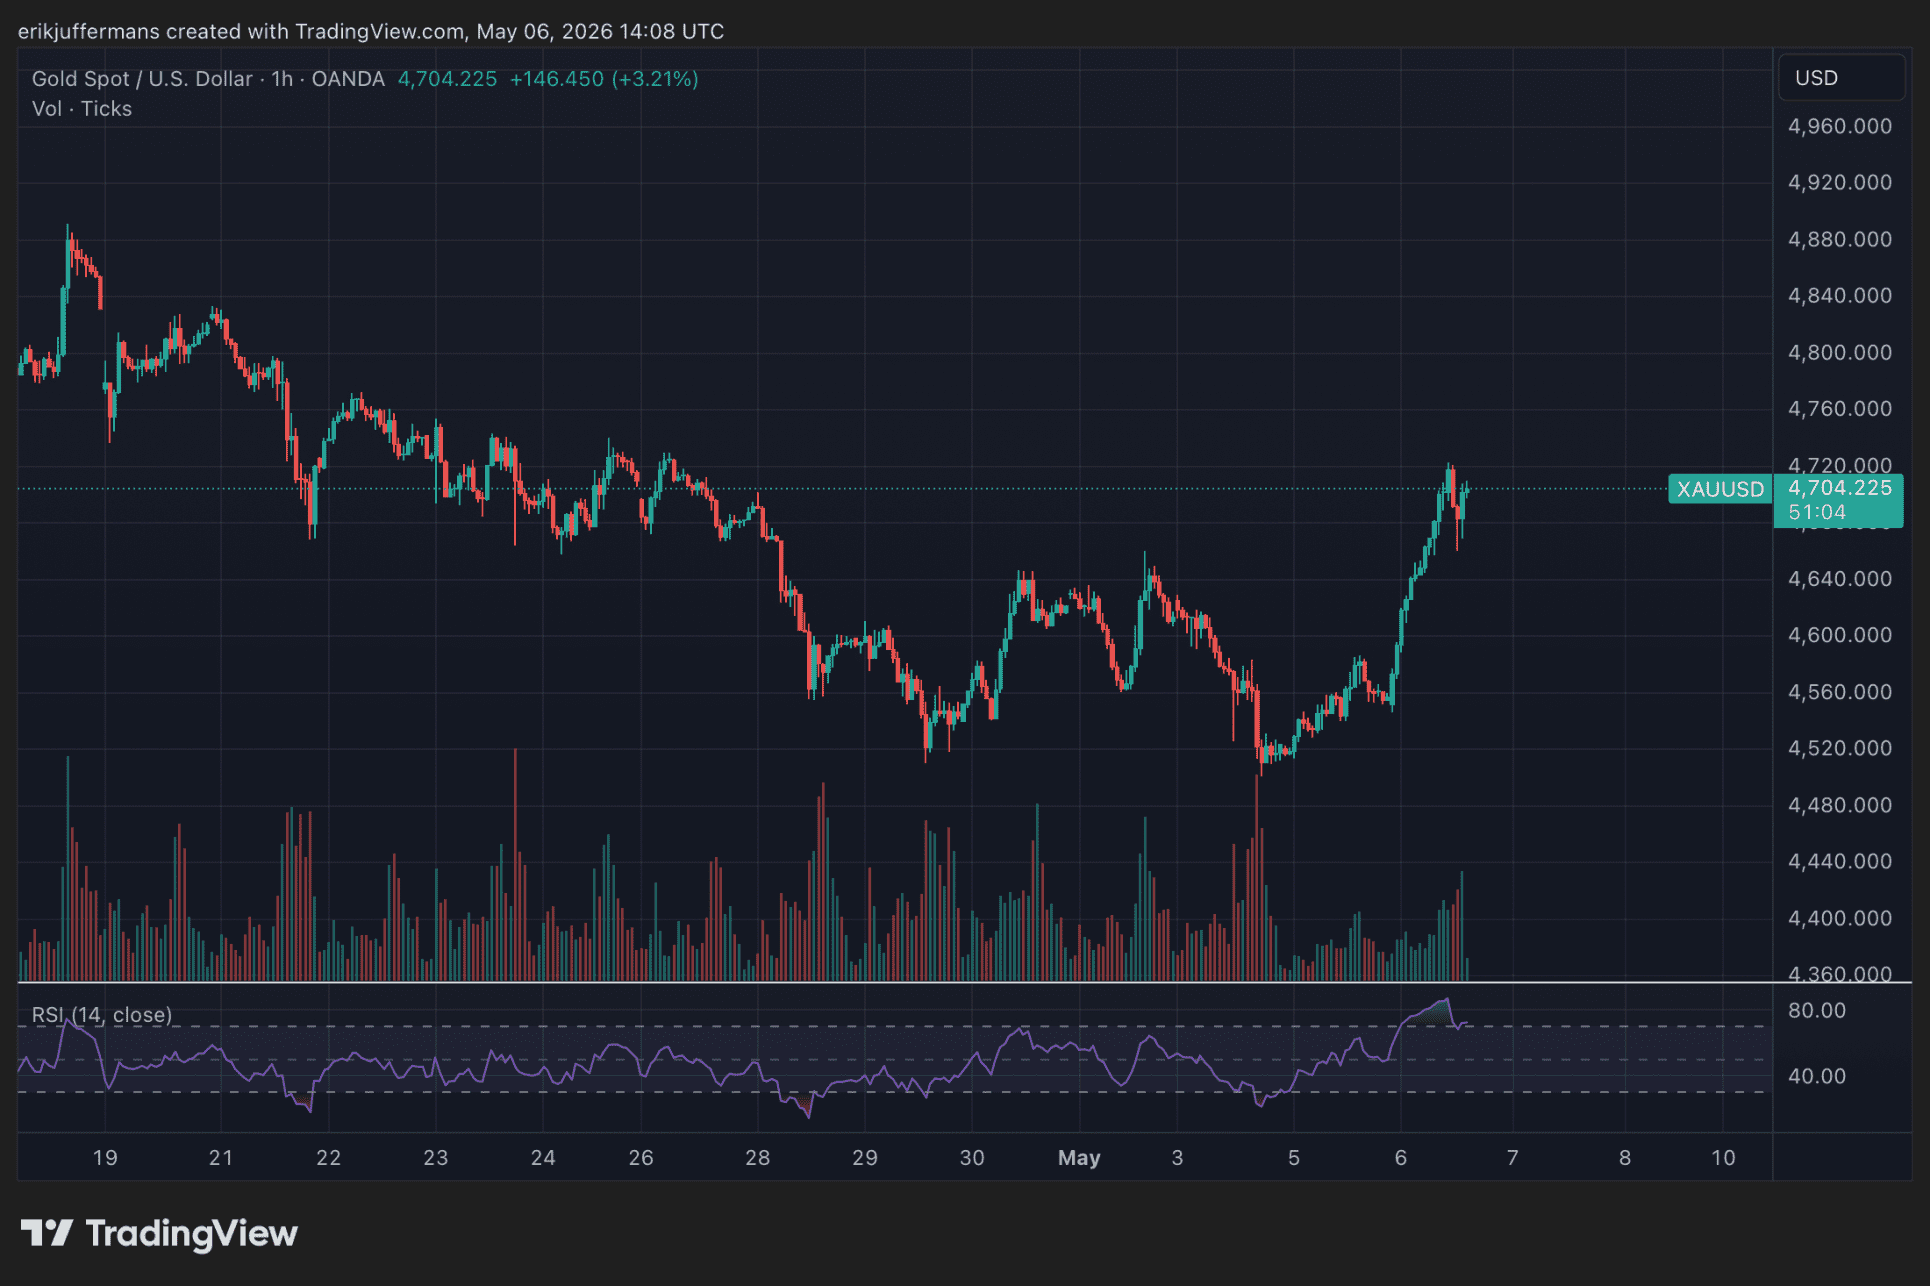Viewport: 1930px width, 1286px height.
Task: Click the 4,840.000 price axis label
Action: [1840, 295]
